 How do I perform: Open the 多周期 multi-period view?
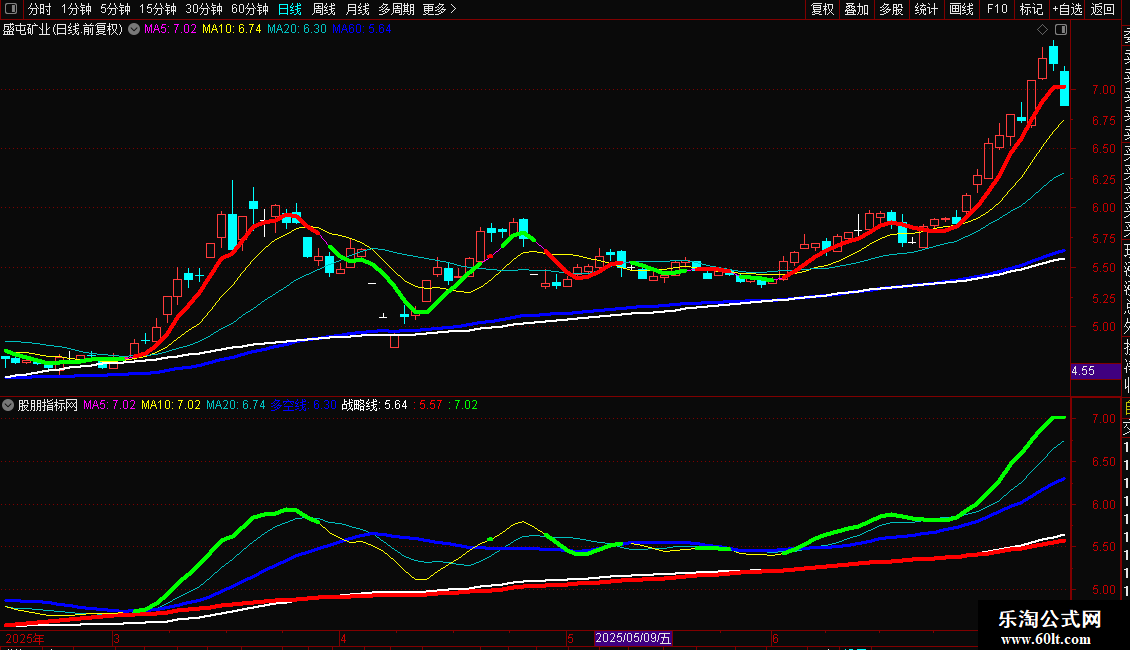(396, 9)
